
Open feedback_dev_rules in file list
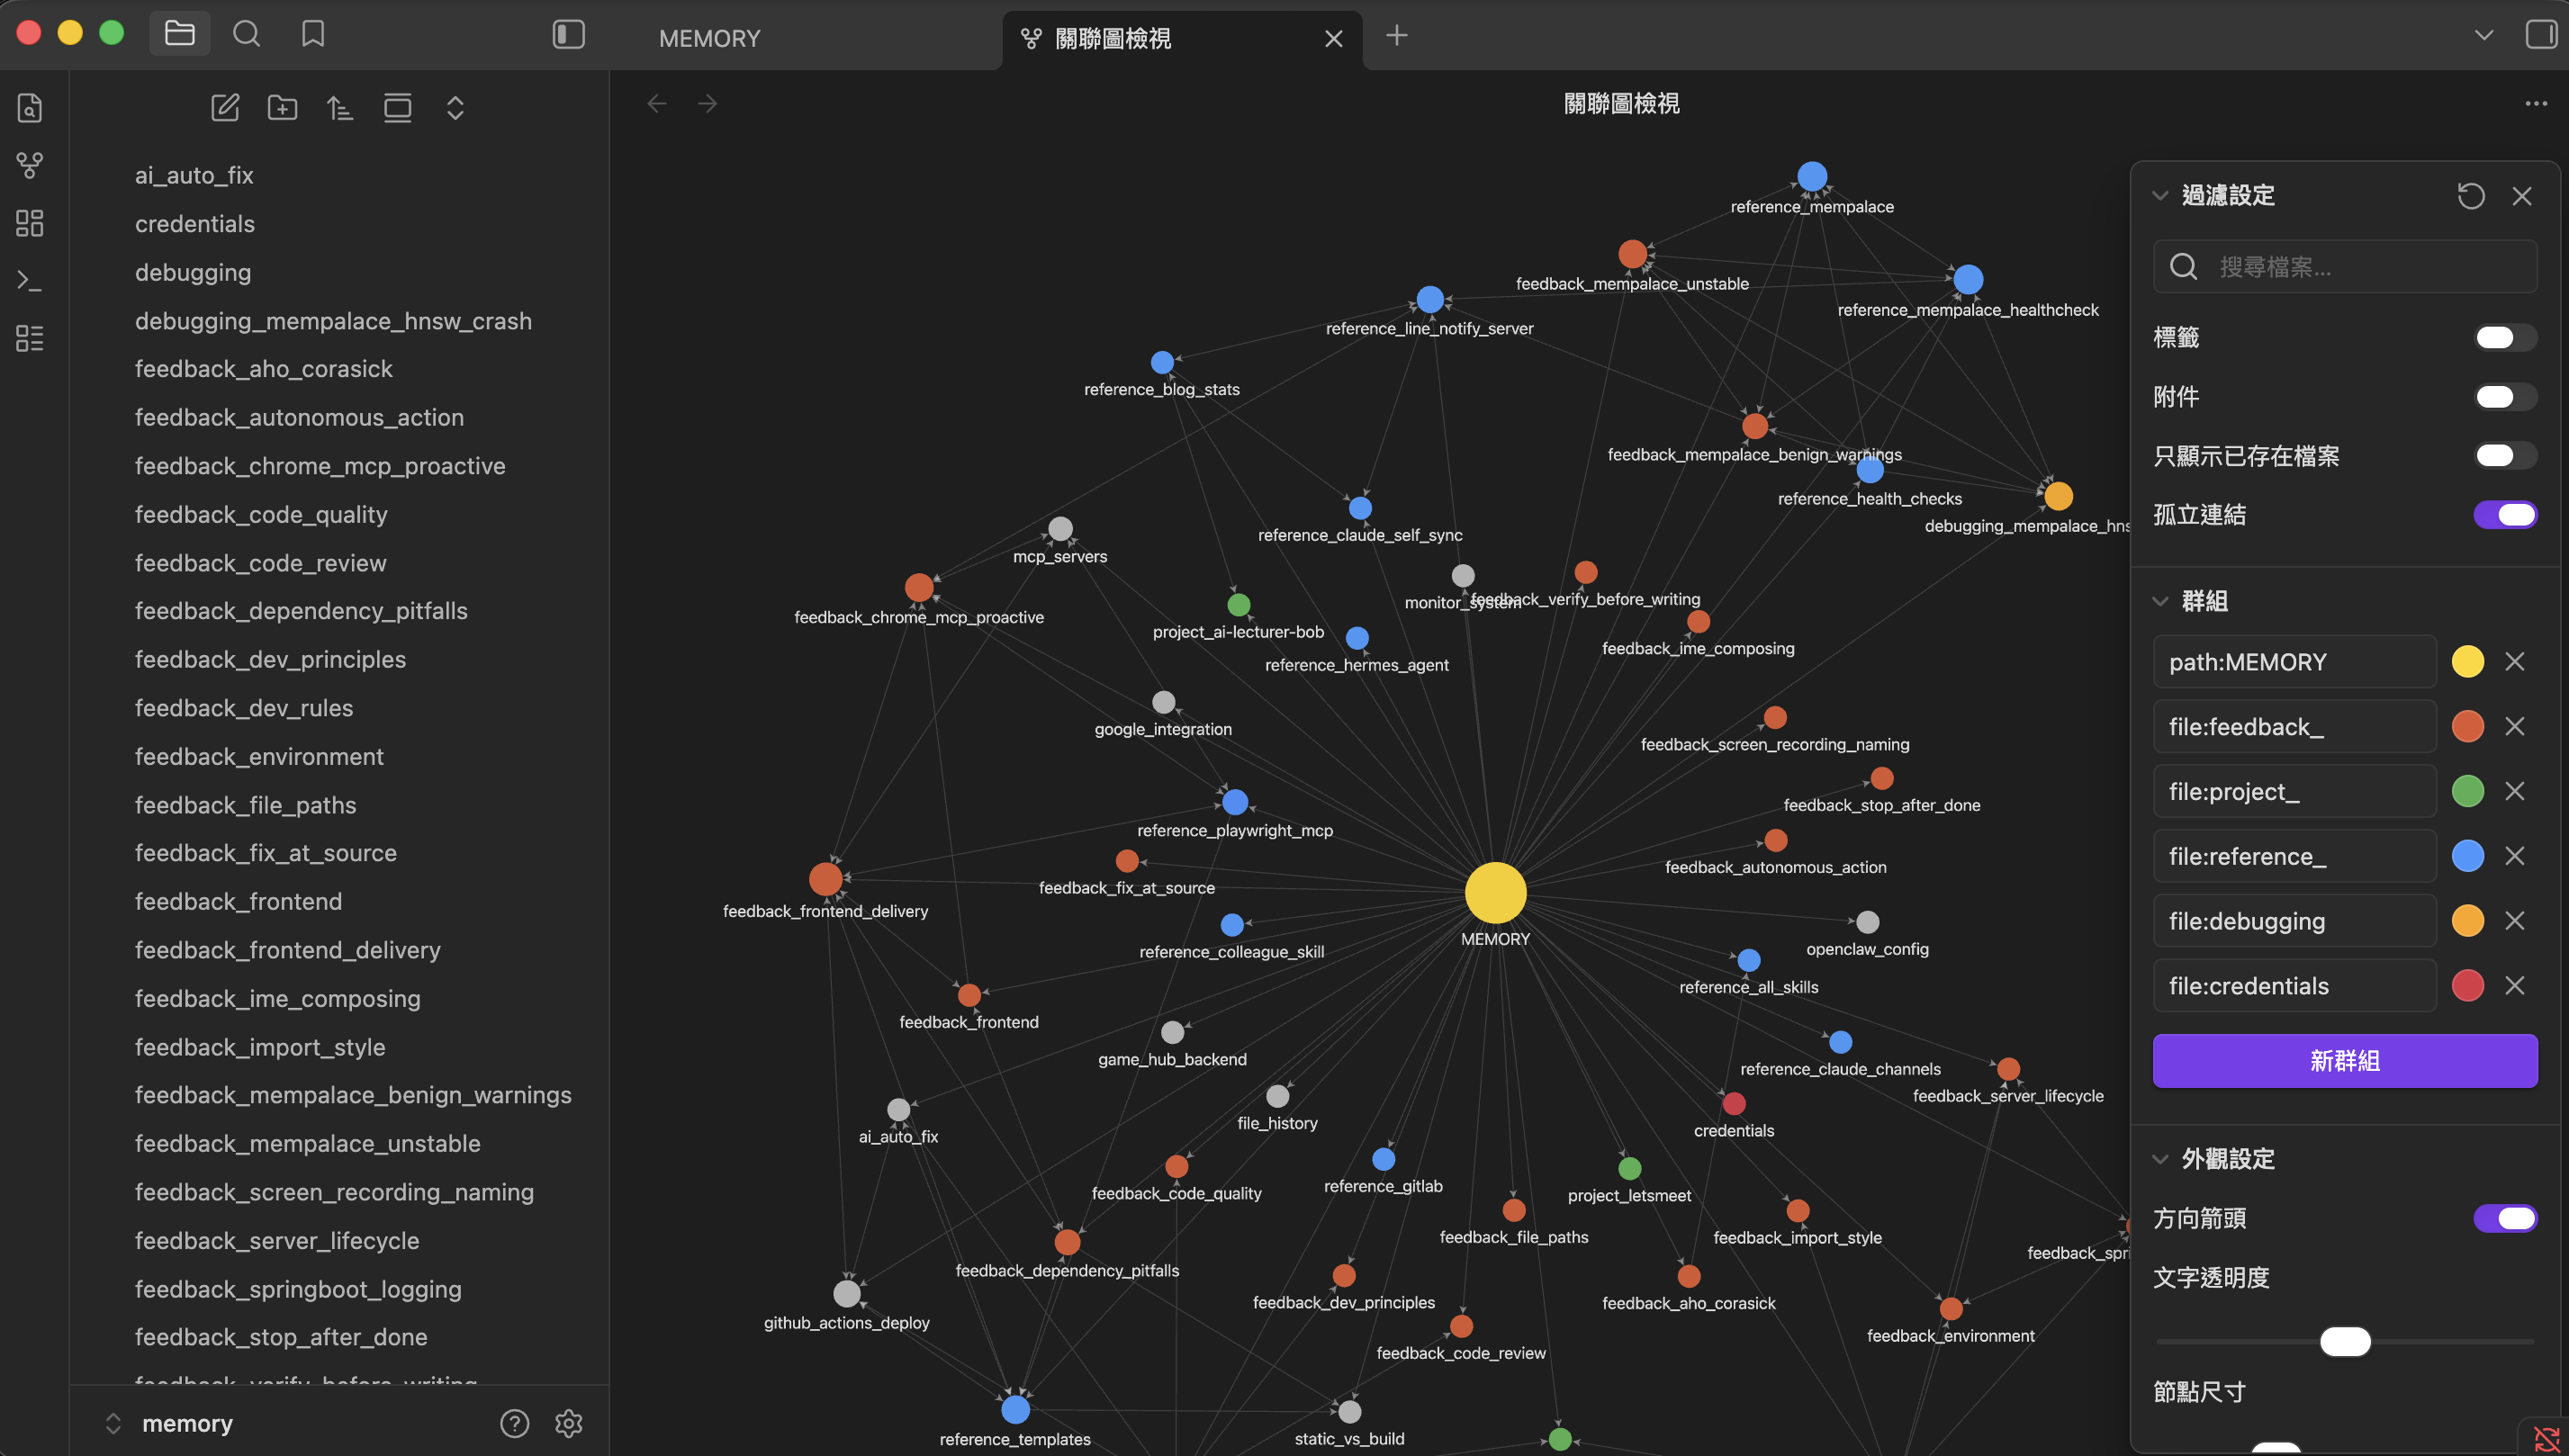click(x=244, y=708)
